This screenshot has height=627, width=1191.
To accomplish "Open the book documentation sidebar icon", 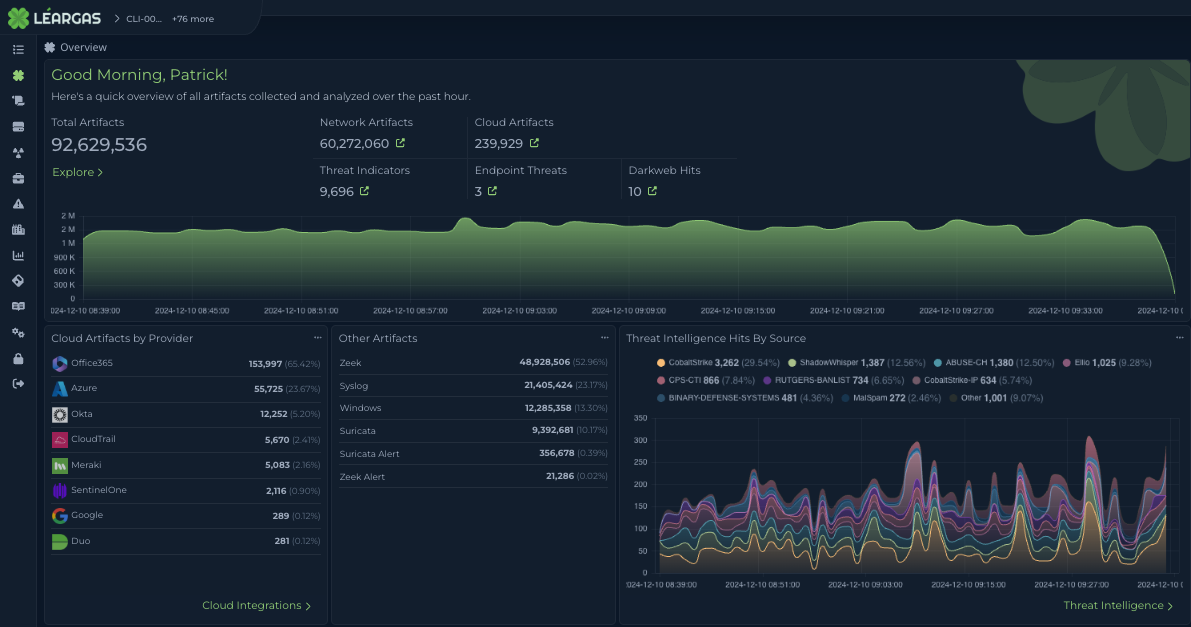I will [18, 306].
